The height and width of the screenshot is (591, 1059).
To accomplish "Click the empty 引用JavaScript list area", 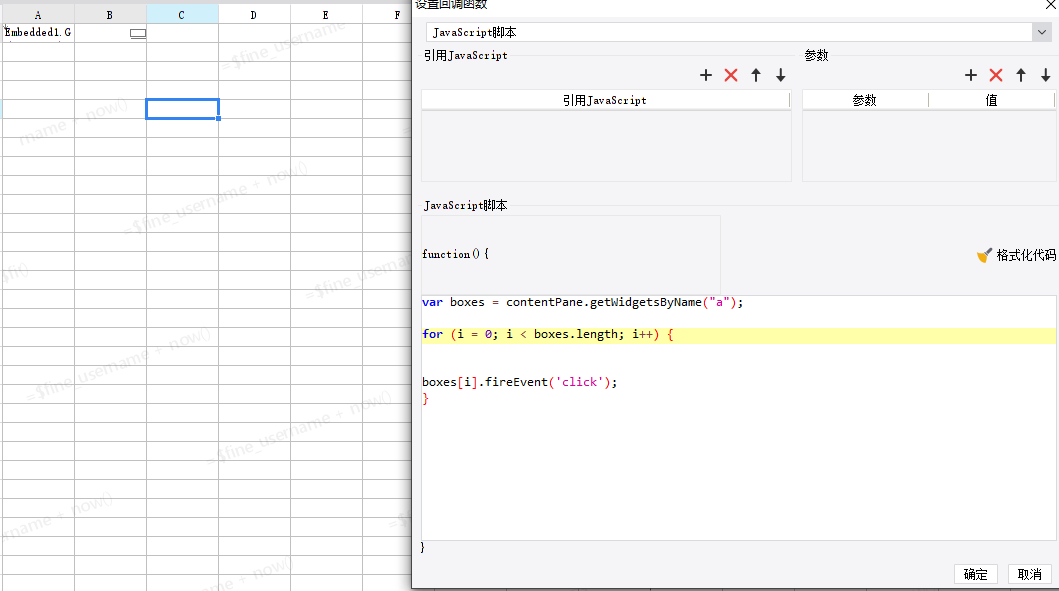I will coord(606,145).
